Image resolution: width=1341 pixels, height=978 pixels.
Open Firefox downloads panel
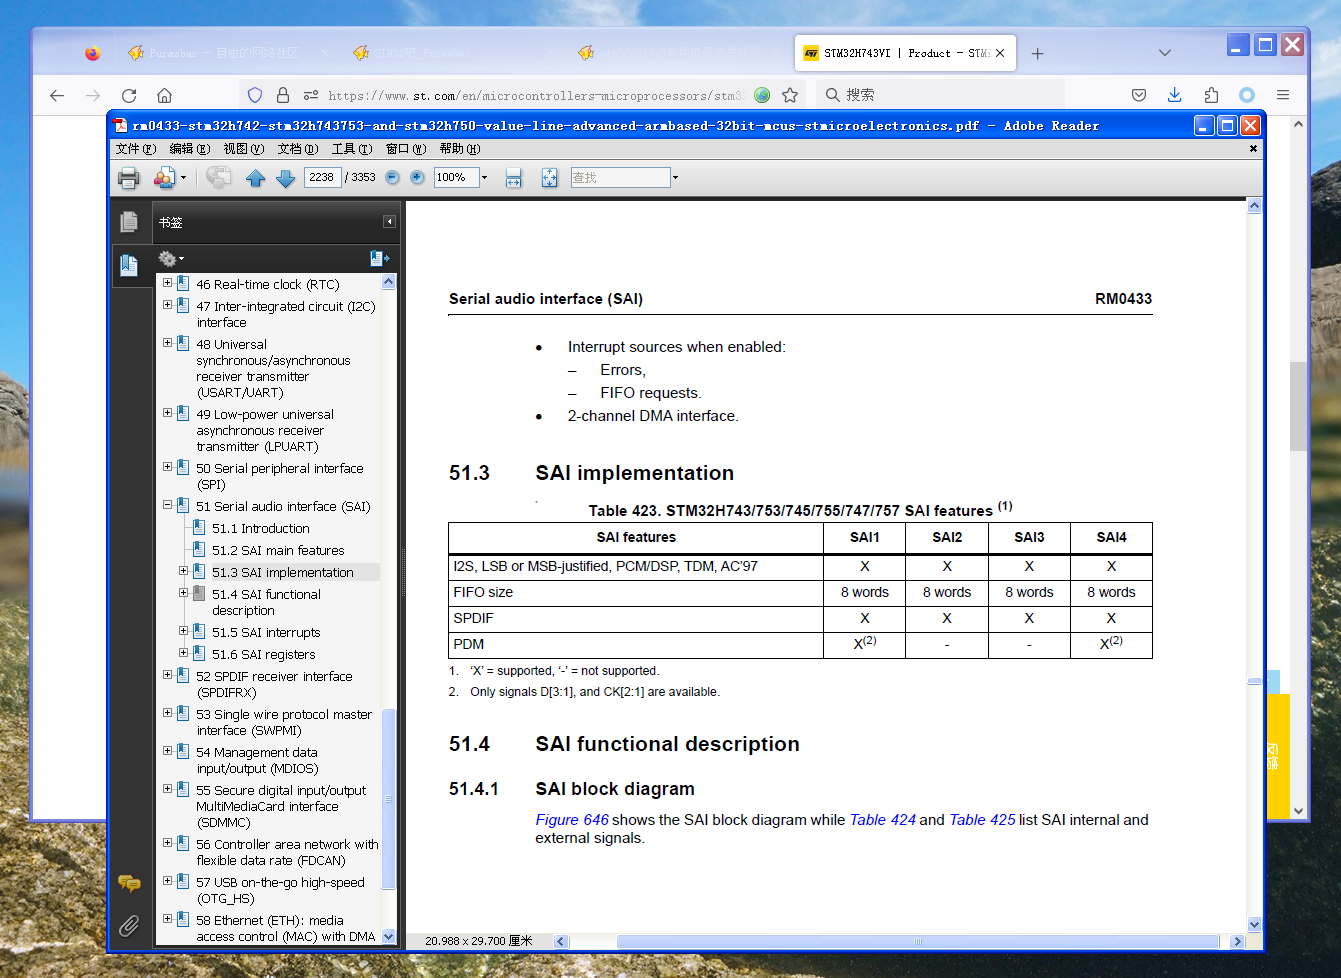[1174, 95]
